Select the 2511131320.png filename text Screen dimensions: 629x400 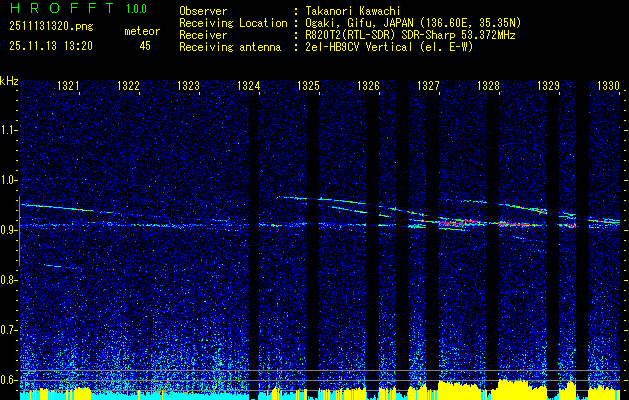click(x=51, y=27)
